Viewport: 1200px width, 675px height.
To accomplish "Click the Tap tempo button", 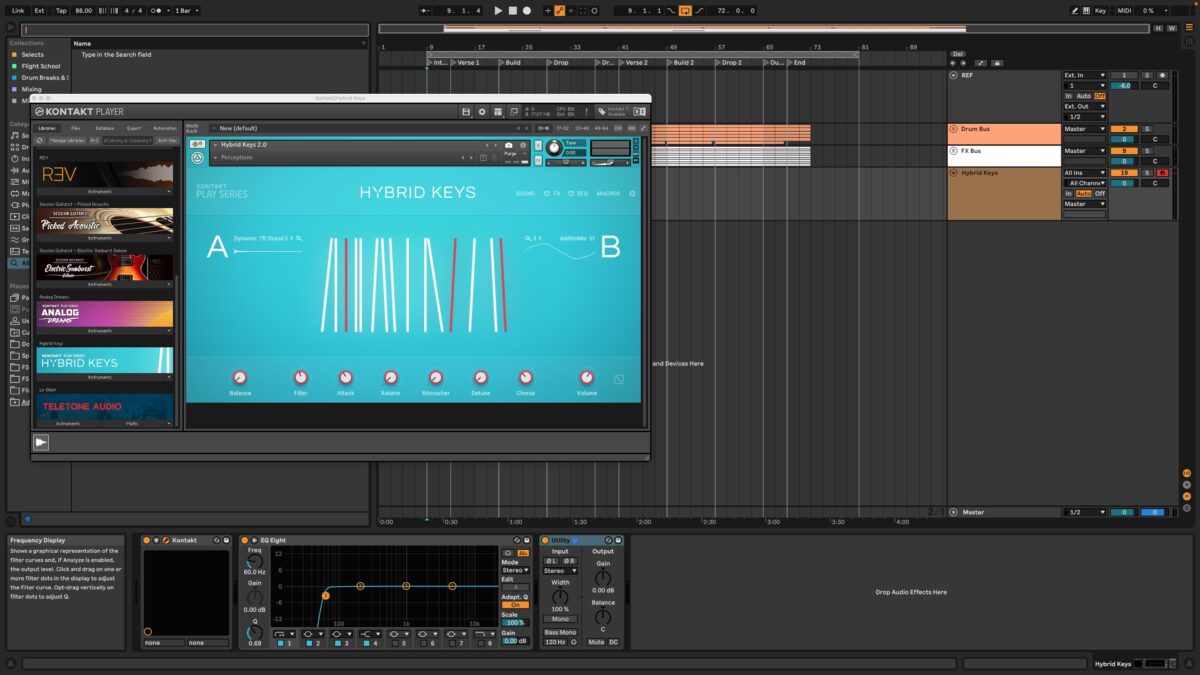I will pyautogui.click(x=61, y=10).
